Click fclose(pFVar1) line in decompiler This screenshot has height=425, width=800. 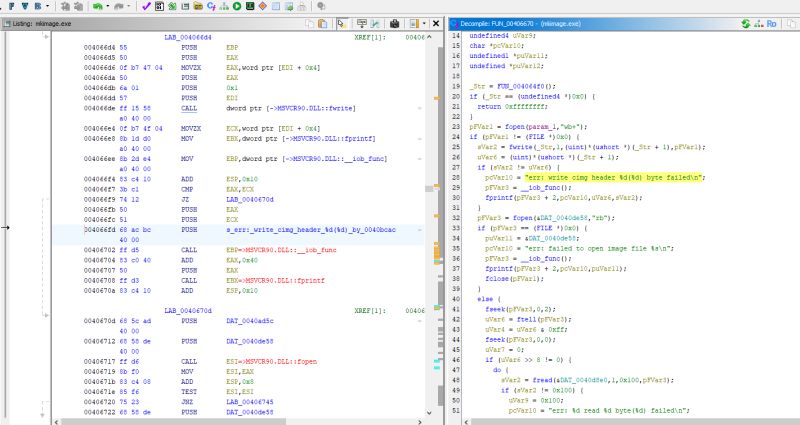tap(514, 279)
